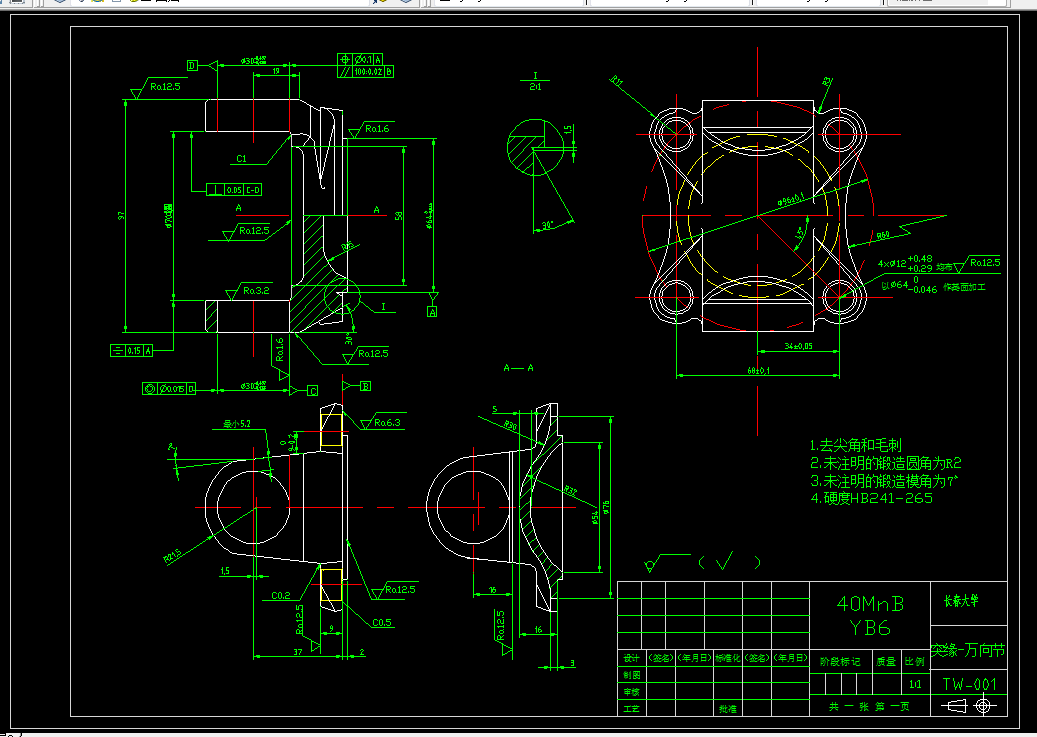1037x737 pixels.
Task: Click the C0.5 chamfer callout
Action: (382, 623)
